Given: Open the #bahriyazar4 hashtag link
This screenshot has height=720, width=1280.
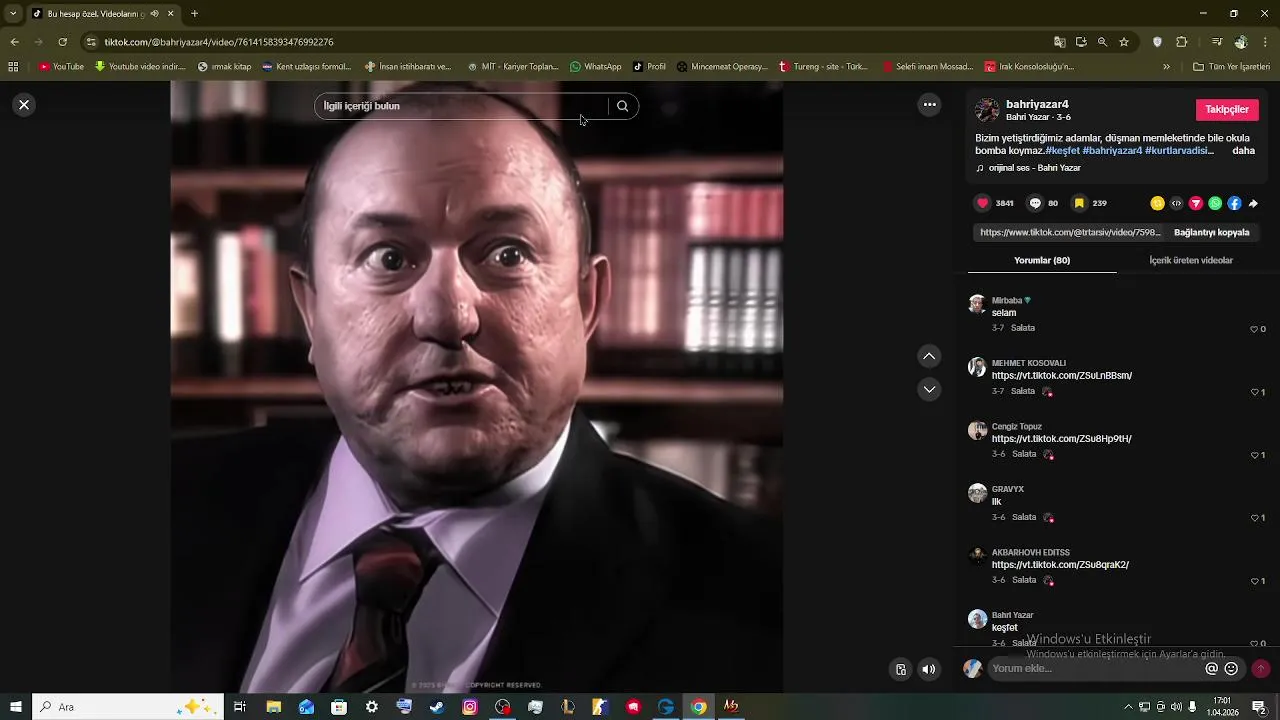Looking at the screenshot, I should click(1112, 151).
